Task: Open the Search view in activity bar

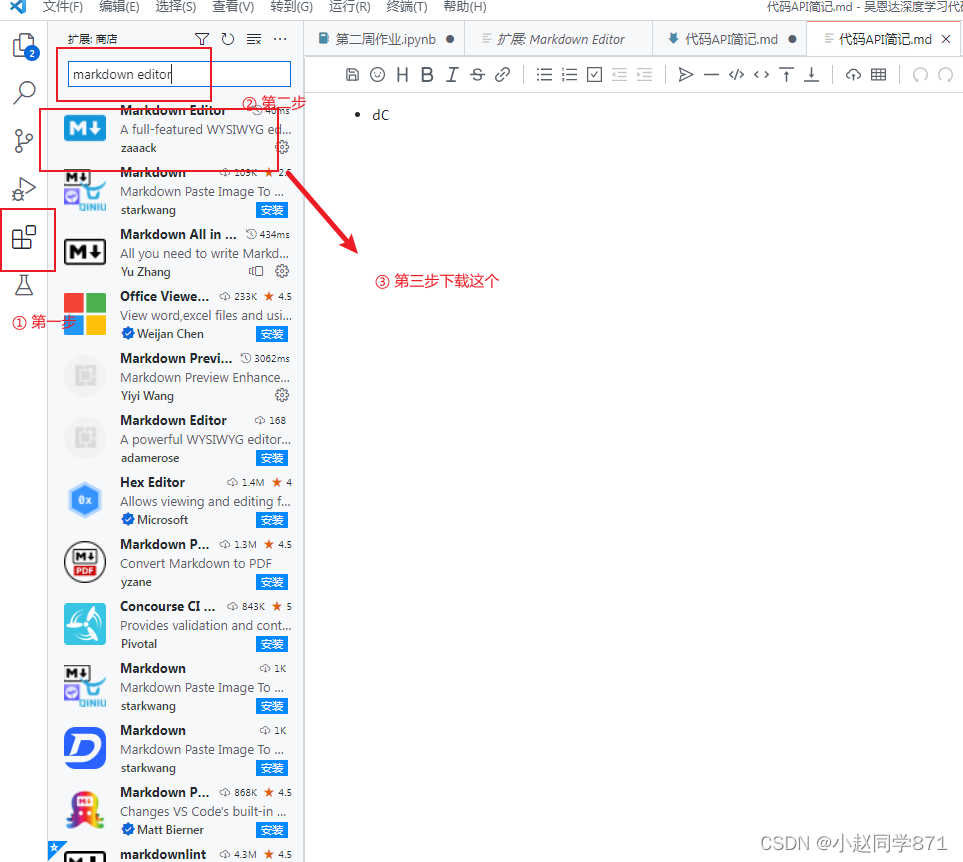Action: point(25,93)
